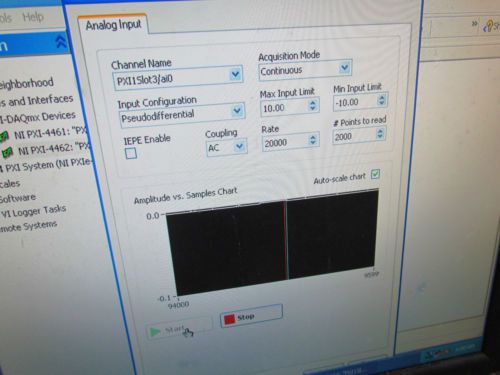The height and width of the screenshot is (375, 500).
Task: Open the Acquisition Mode dropdown
Action: (345, 67)
